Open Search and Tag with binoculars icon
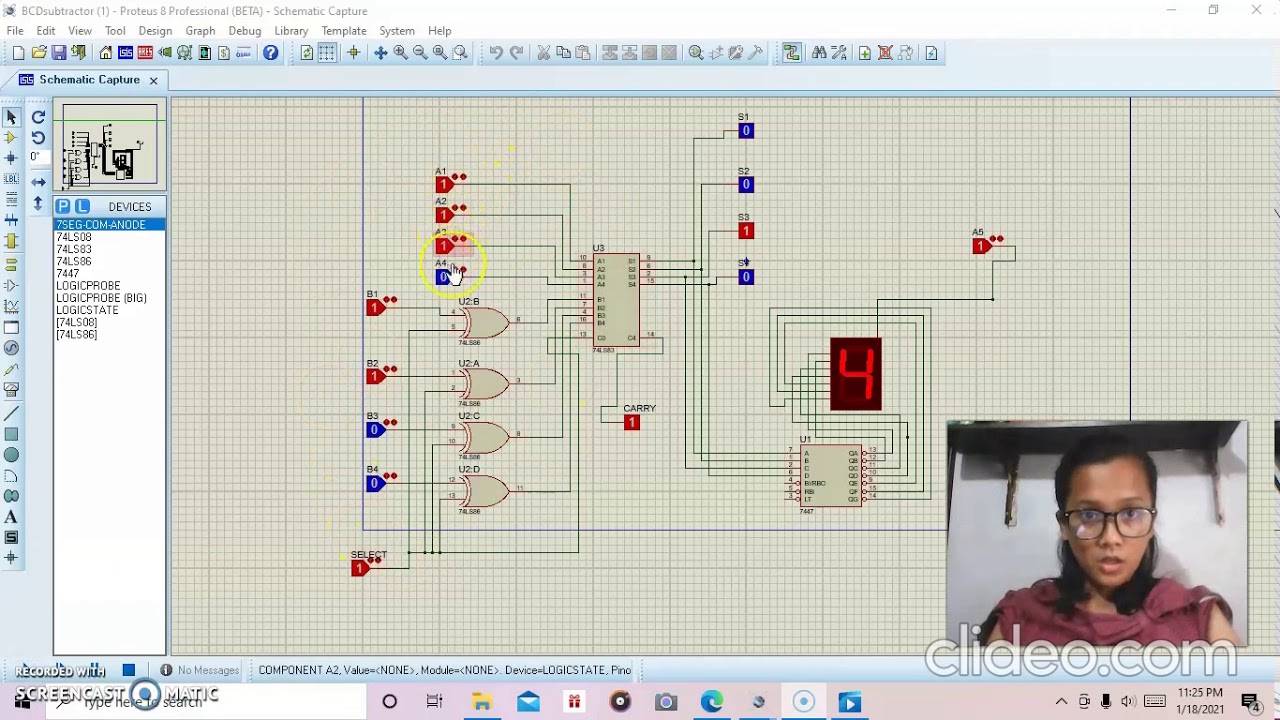Image resolution: width=1280 pixels, height=720 pixels. coord(820,53)
